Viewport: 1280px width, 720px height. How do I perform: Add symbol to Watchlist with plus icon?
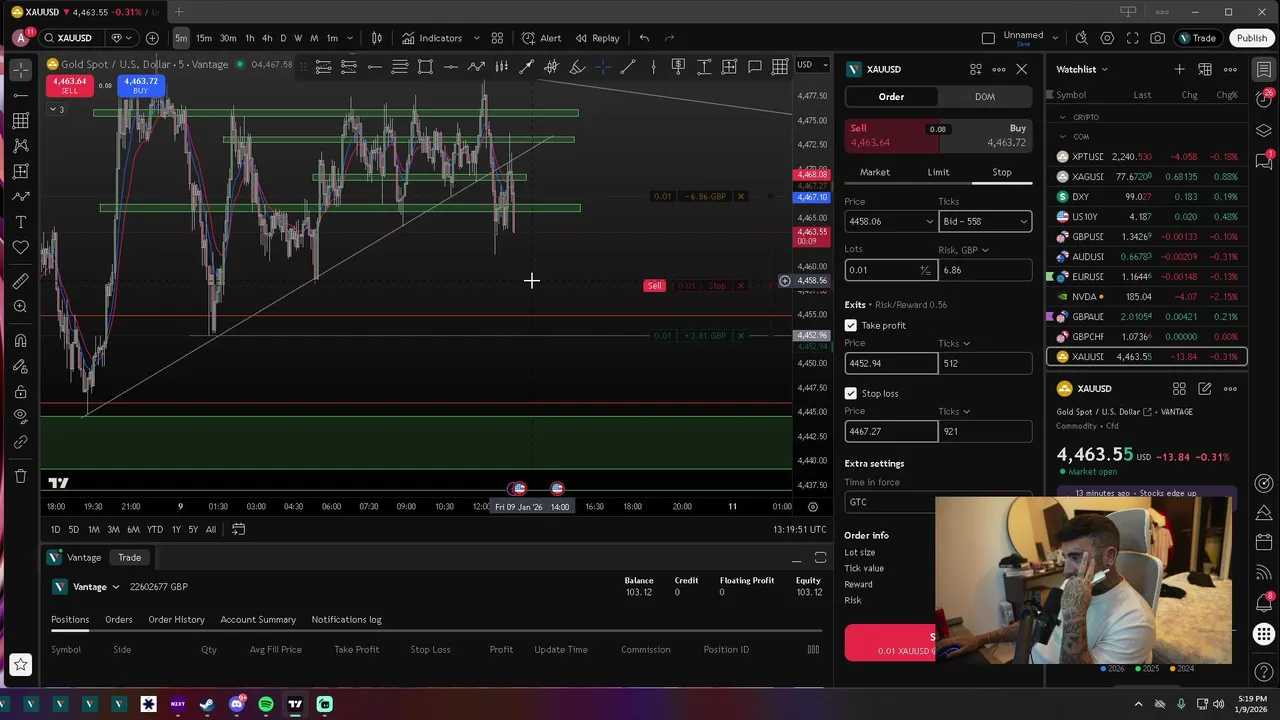click(x=1179, y=69)
